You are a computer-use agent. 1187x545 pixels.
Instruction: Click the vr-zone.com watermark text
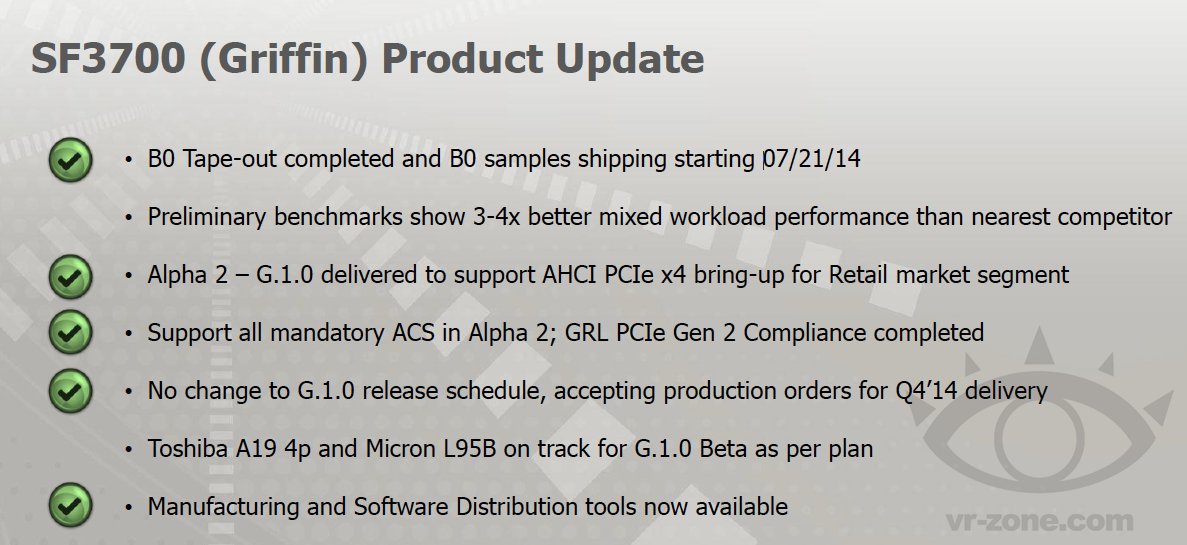1039,522
